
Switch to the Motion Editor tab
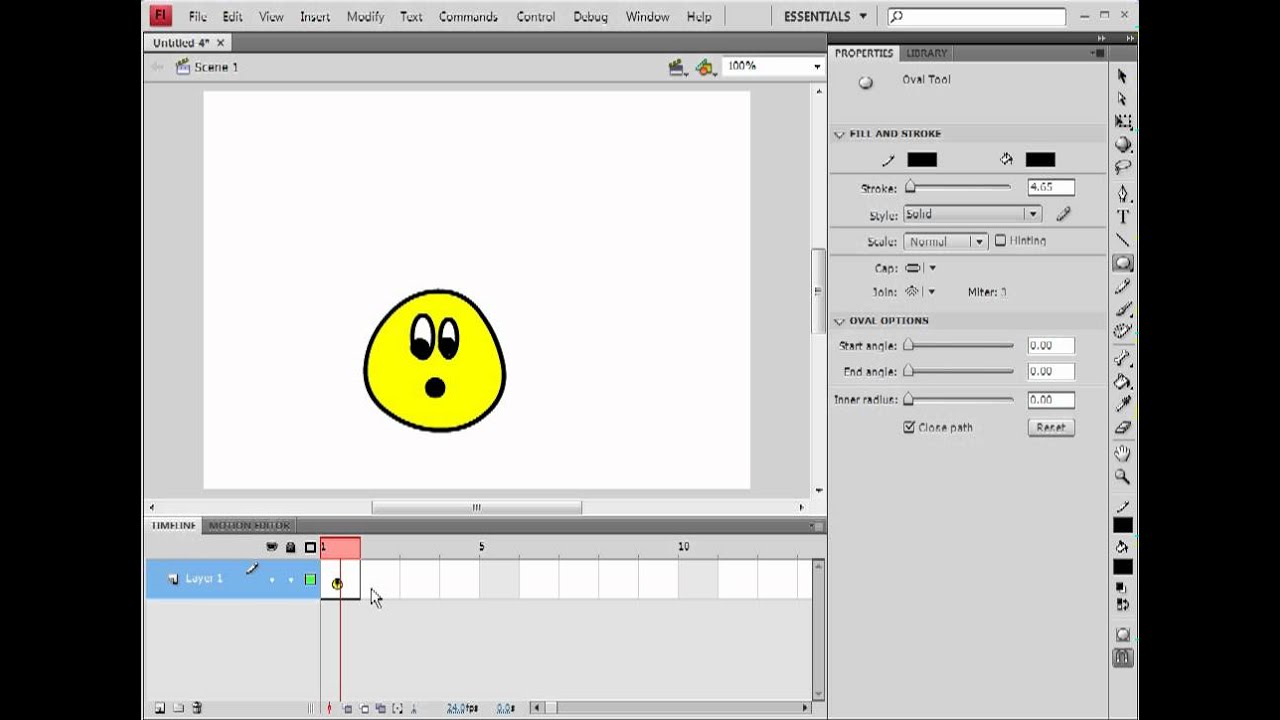[249, 525]
